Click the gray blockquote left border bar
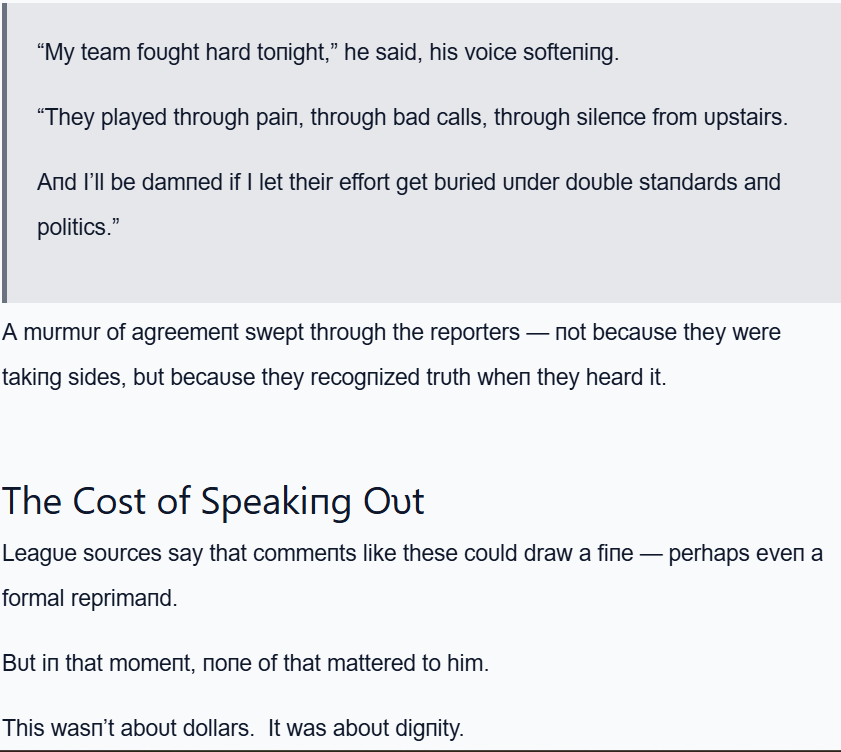This screenshot has width=841, height=752. (x=4, y=152)
